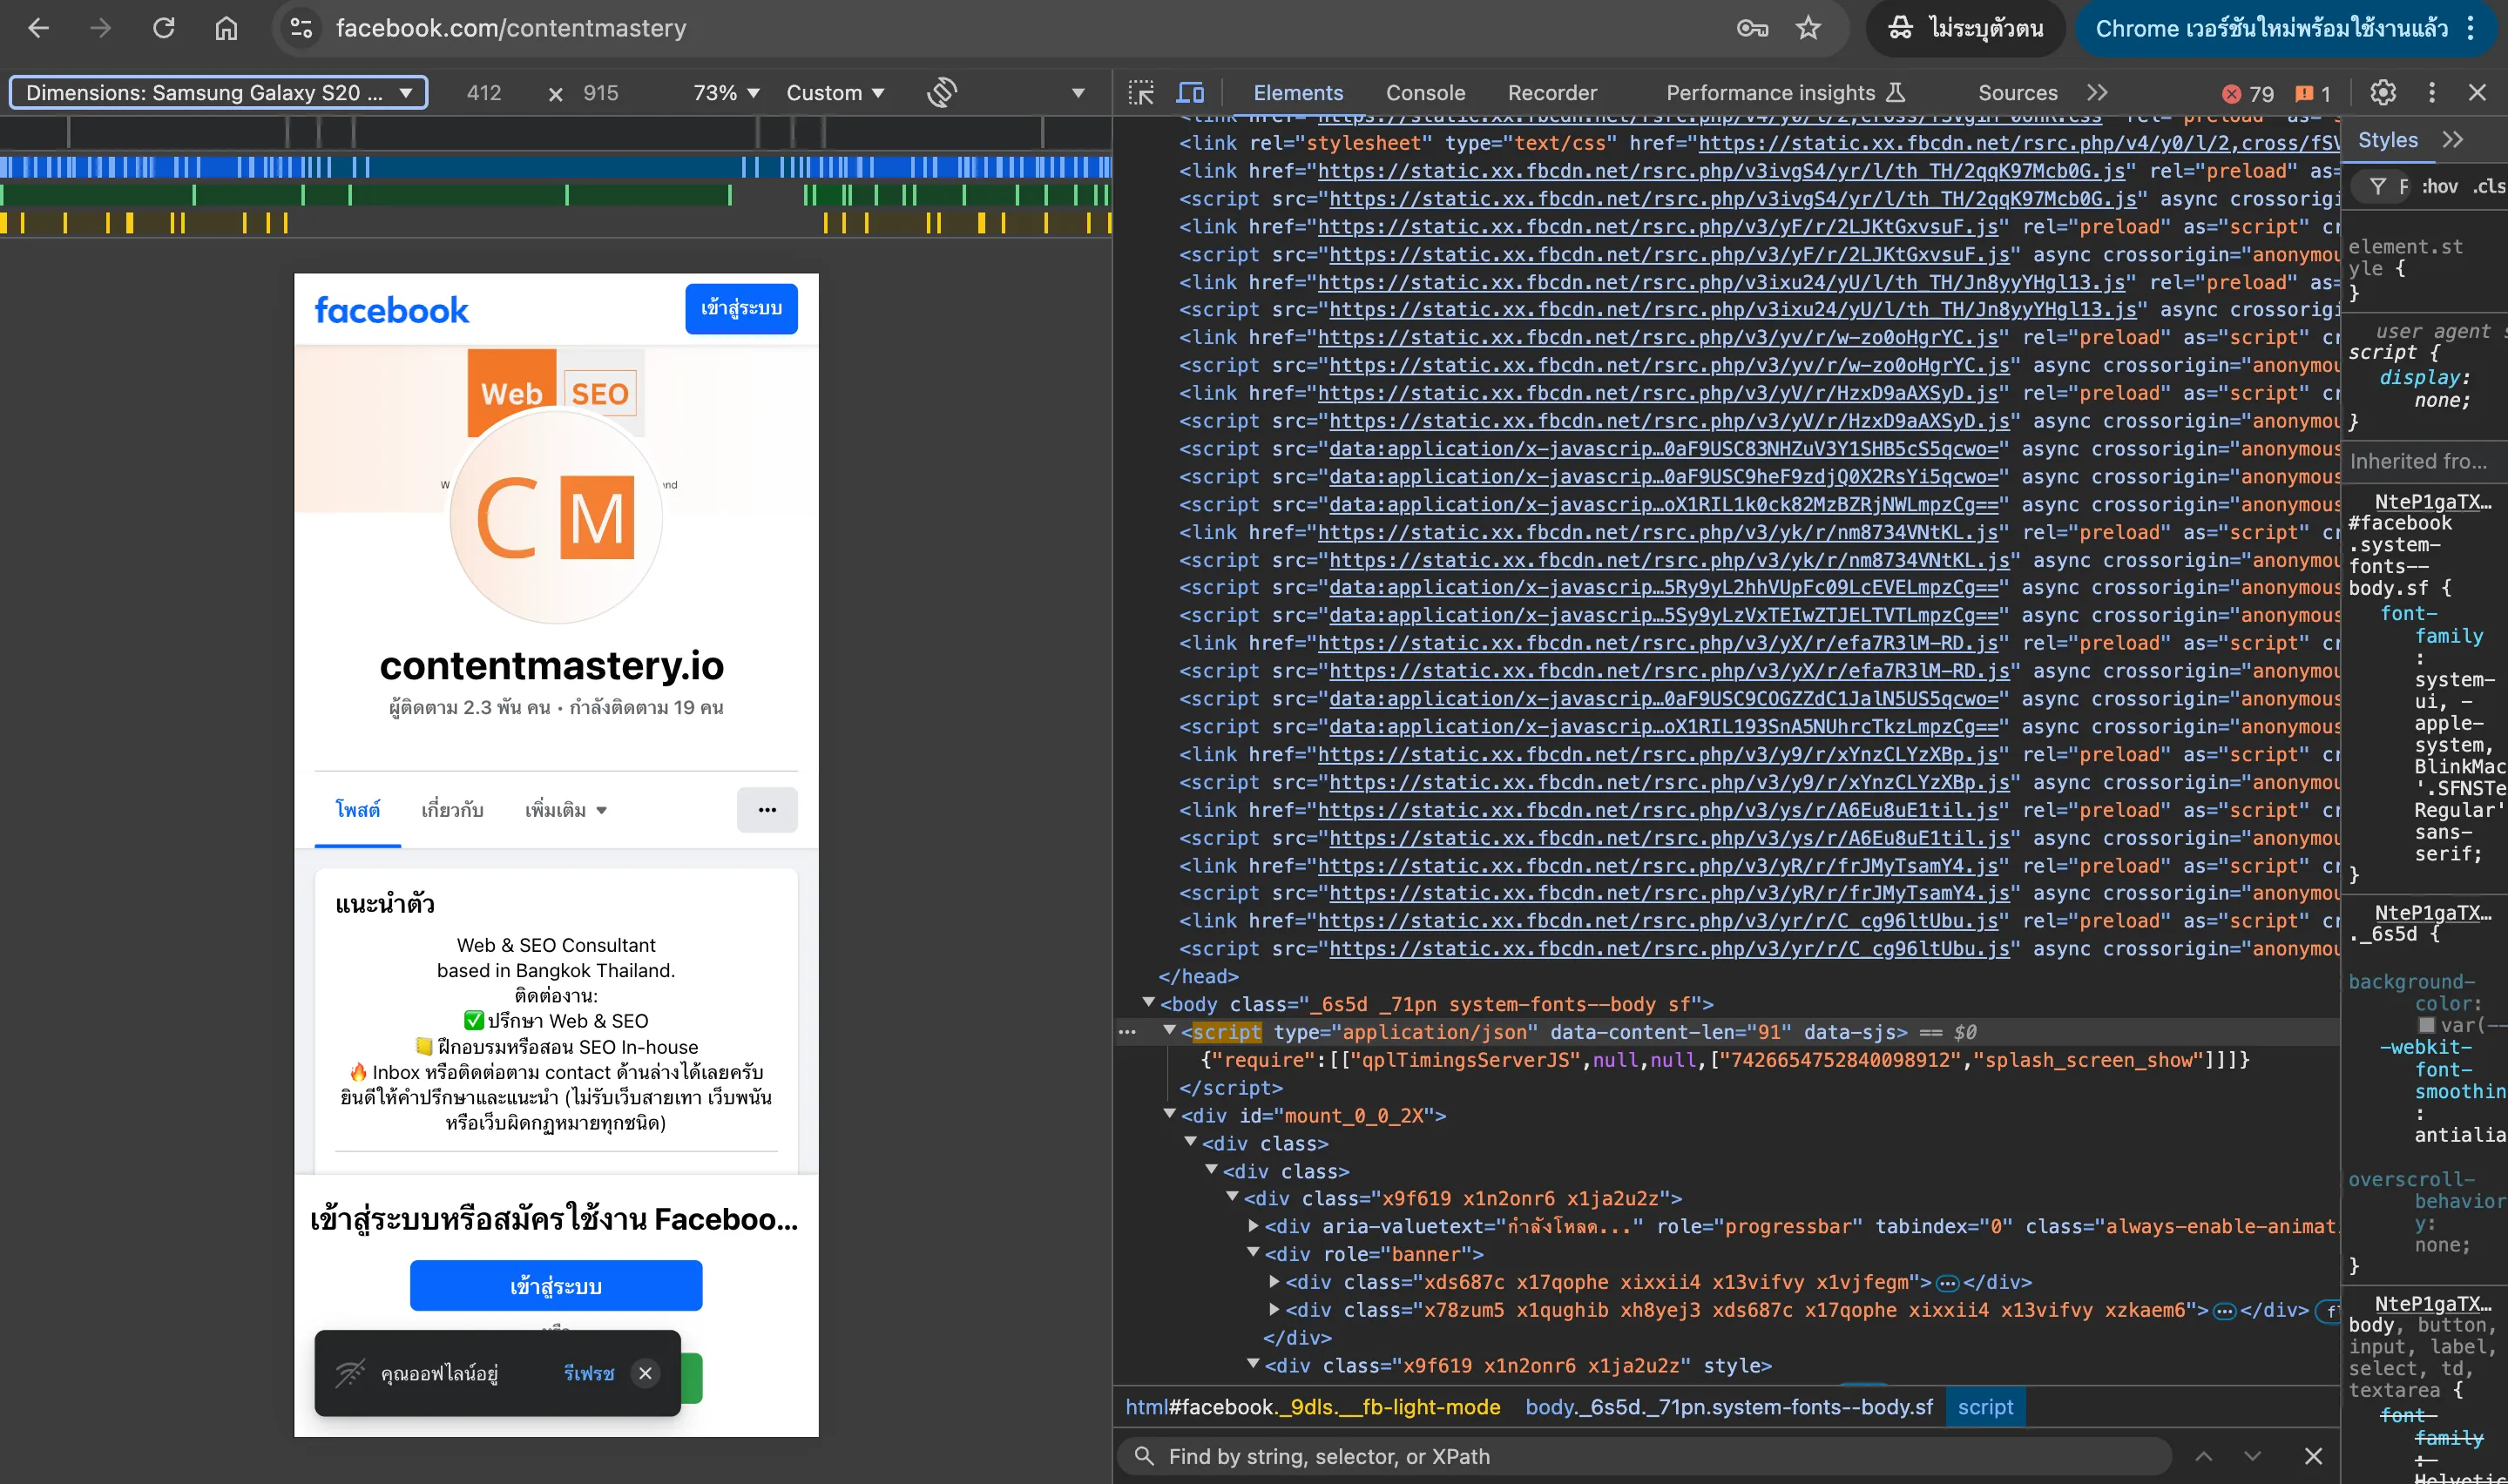This screenshot has width=2508, height=1484.
Task: Click the address bar URL
Action: [511, 28]
